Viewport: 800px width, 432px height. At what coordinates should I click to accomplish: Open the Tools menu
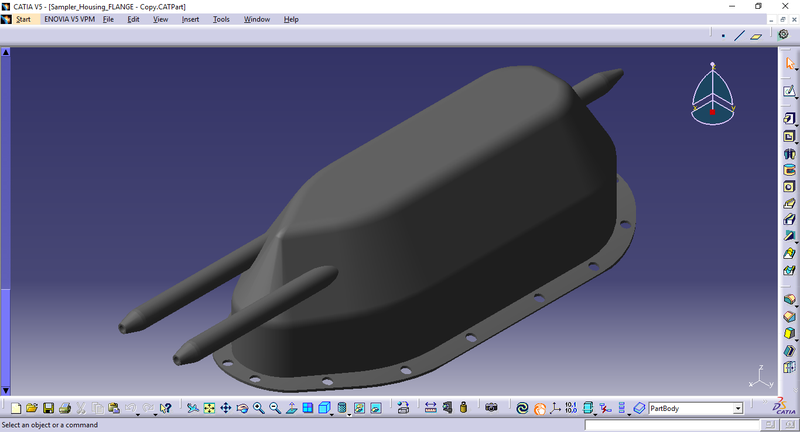221,19
